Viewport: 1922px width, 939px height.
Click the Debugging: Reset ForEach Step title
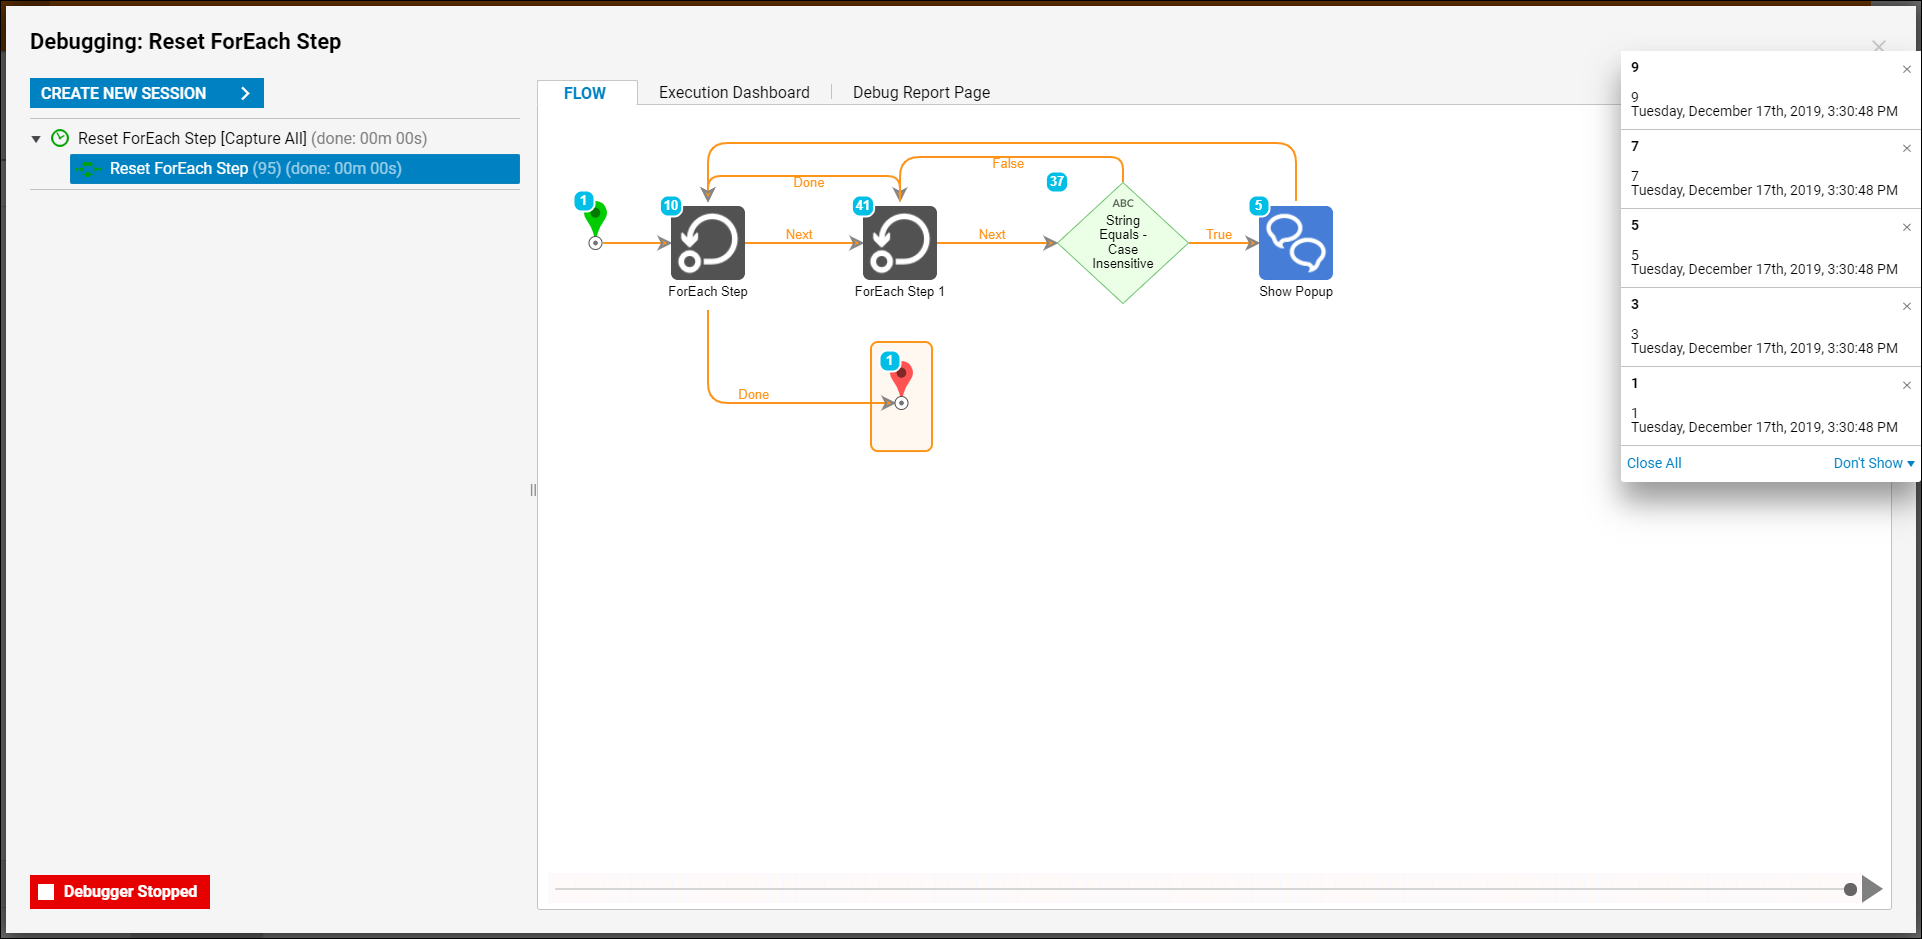point(186,41)
